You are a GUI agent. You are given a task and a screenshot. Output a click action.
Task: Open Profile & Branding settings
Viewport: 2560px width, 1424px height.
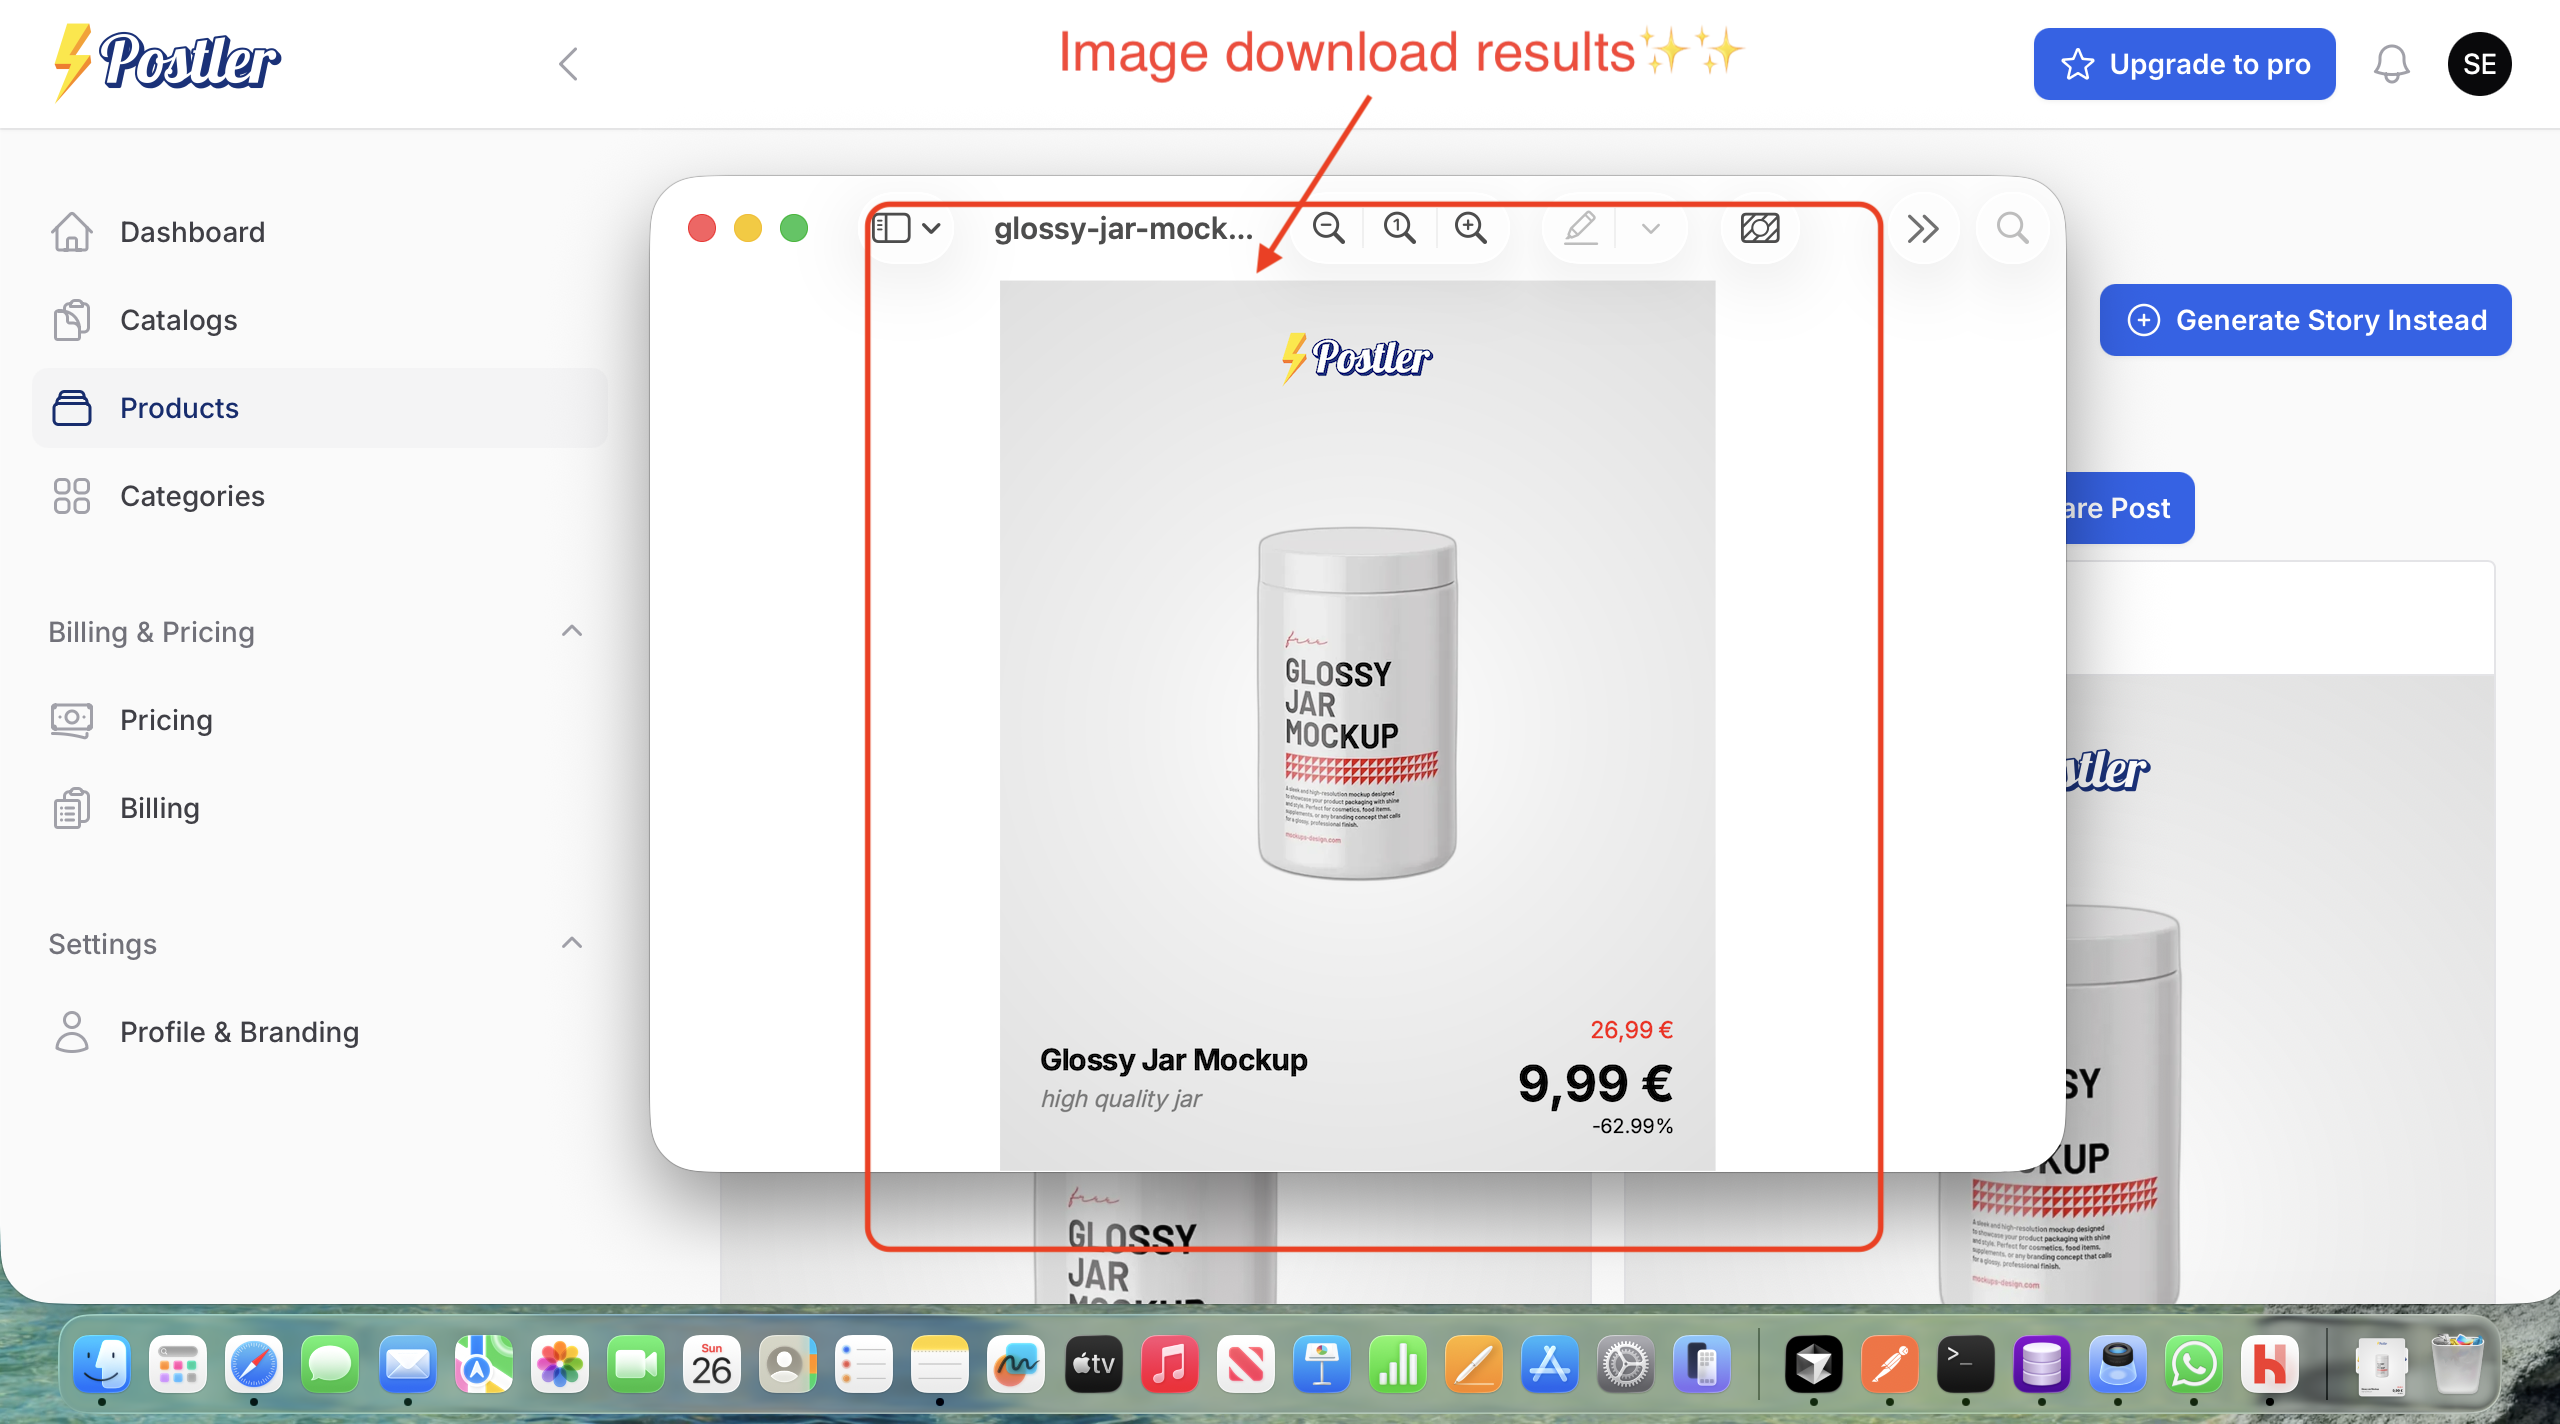tap(238, 1031)
